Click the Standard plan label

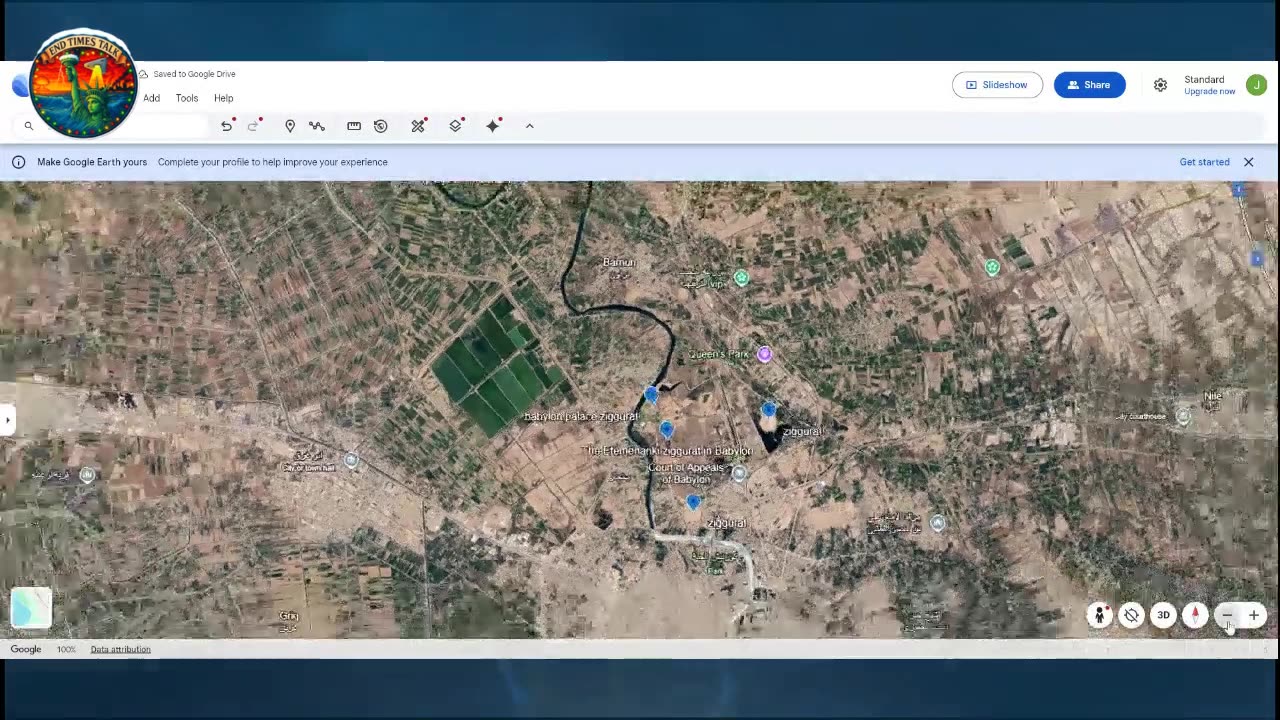tap(1204, 80)
